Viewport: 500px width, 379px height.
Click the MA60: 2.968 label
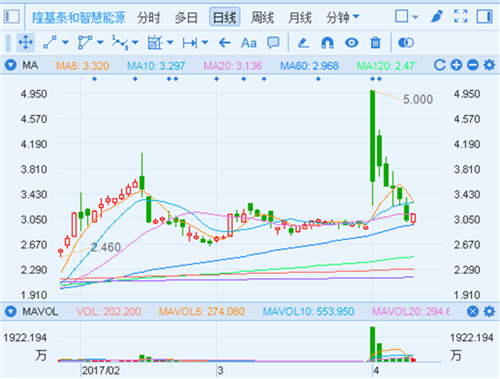(x=309, y=66)
